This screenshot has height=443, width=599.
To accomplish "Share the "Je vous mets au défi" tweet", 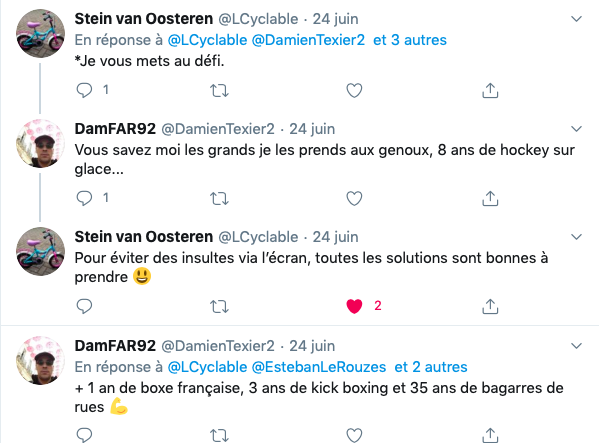I will point(490,91).
